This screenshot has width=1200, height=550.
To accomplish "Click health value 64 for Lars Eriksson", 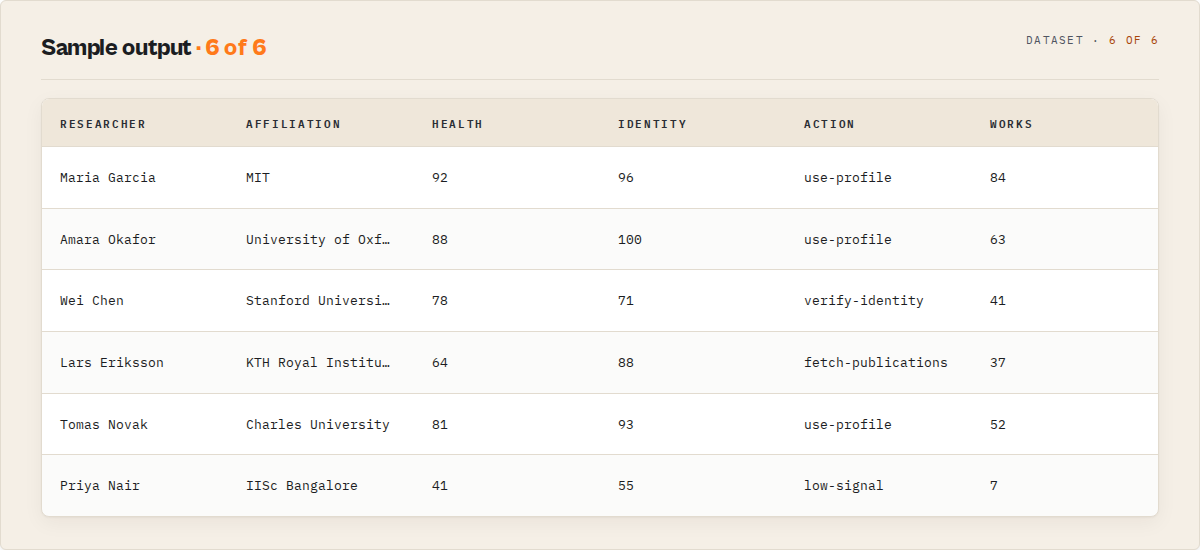I will coord(440,363).
